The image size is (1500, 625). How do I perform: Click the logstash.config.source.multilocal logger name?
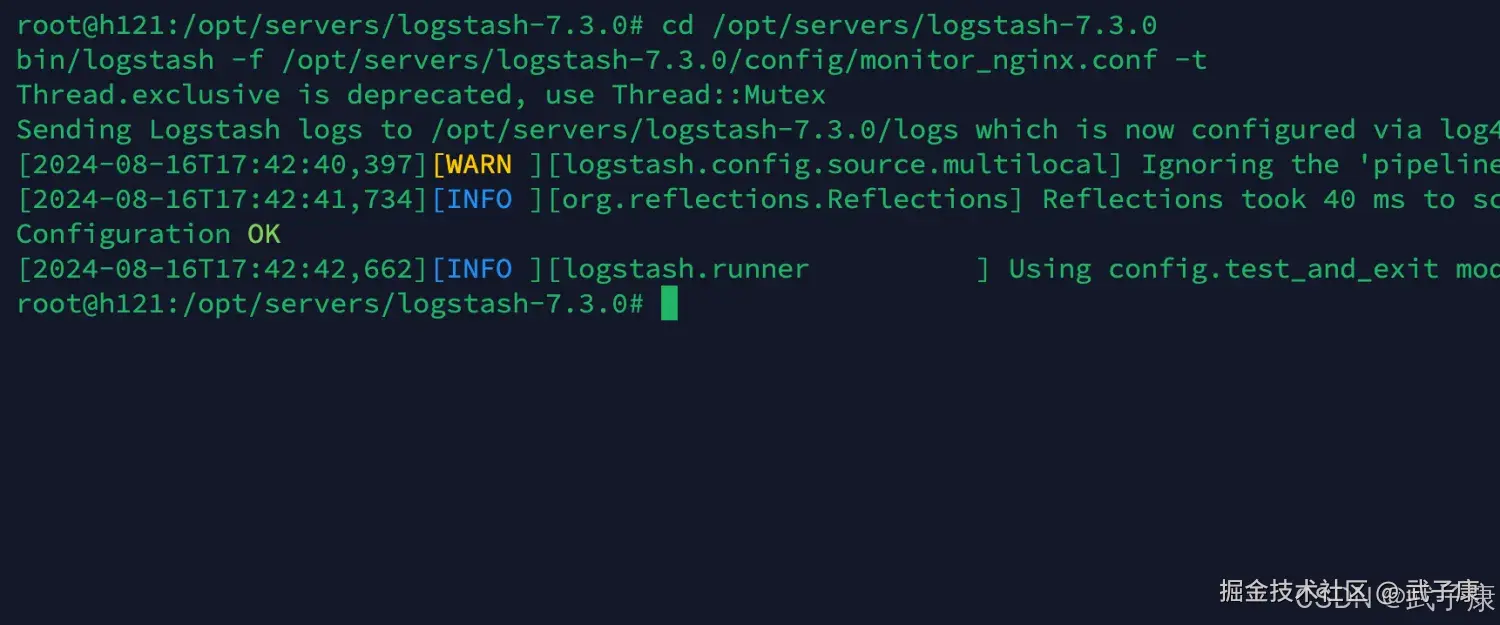pyautogui.click(x=835, y=165)
